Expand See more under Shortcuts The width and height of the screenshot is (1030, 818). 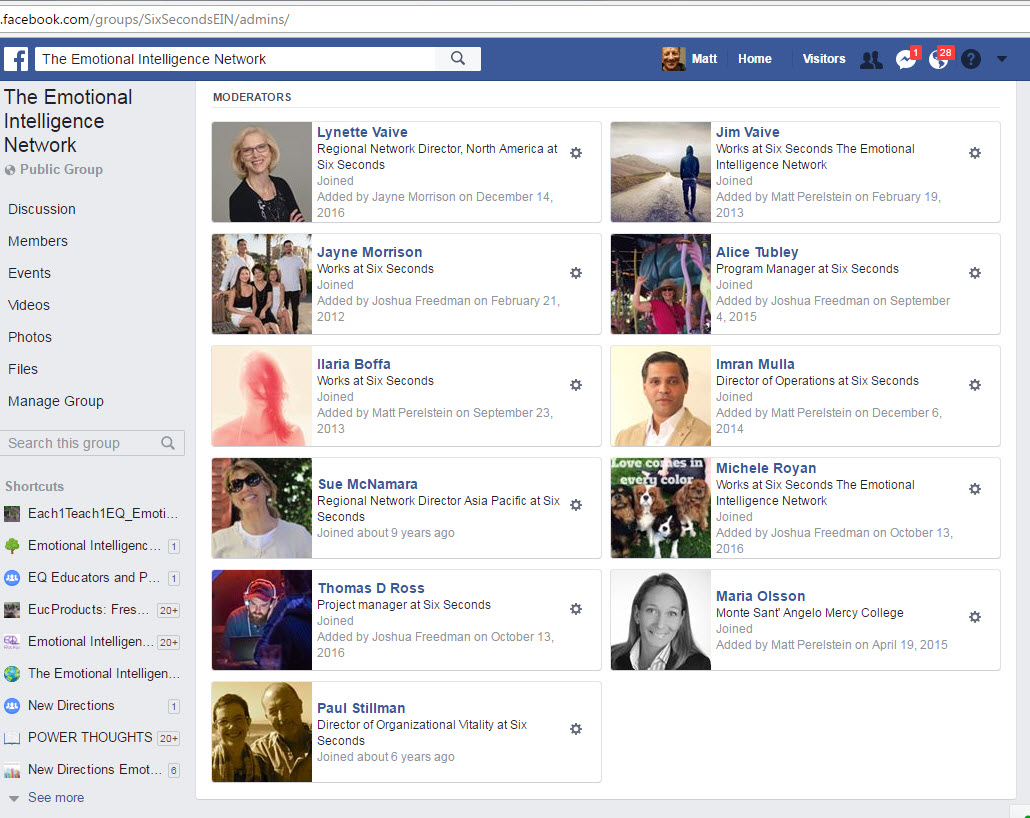(55, 797)
